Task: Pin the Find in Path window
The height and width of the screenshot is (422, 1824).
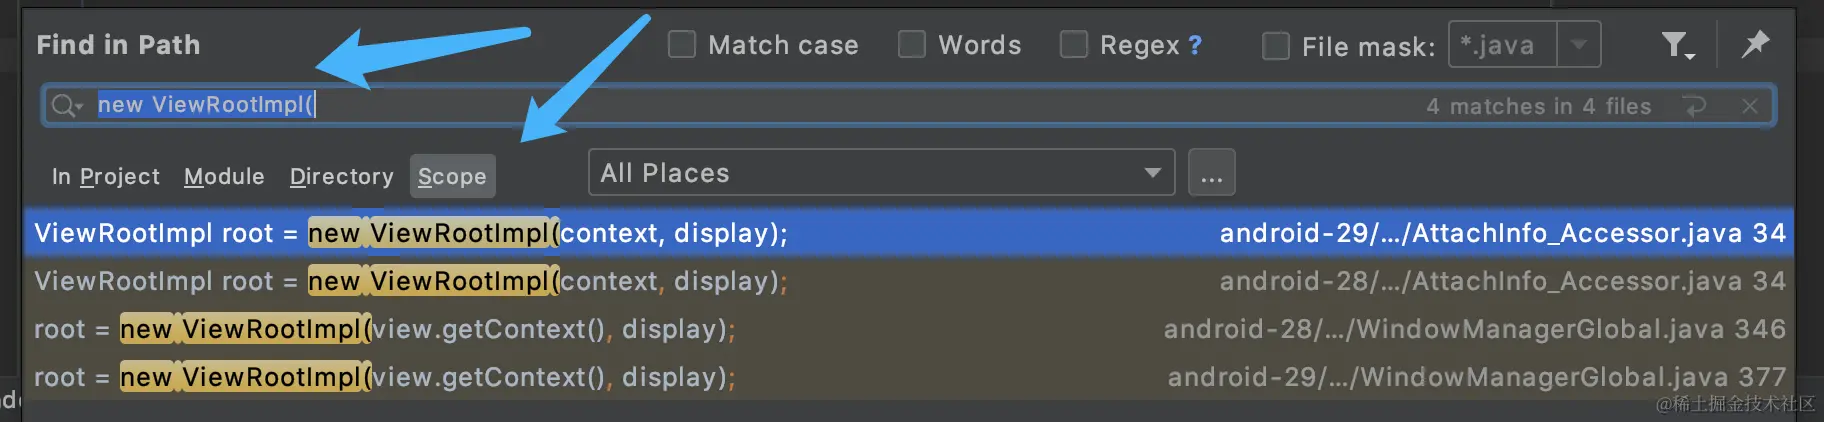Action: pyautogui.click(x=1755, y=44)
